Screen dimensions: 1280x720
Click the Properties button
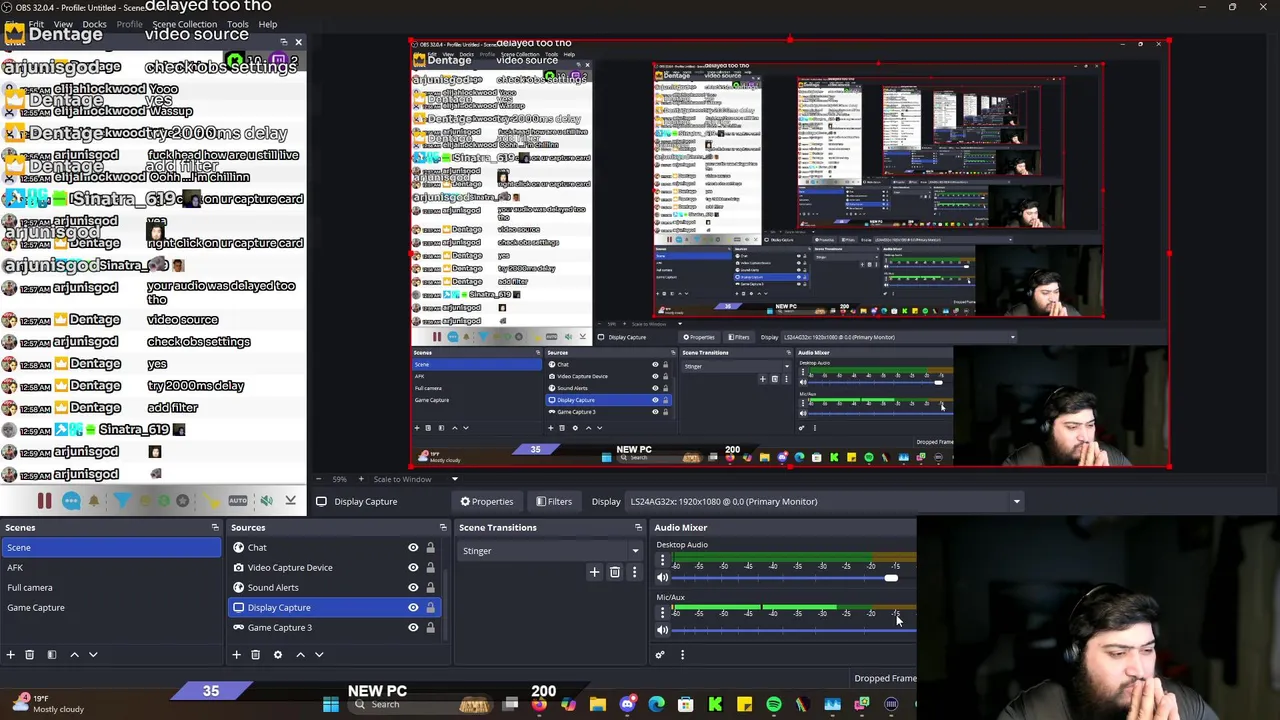(x=486, y=502)
